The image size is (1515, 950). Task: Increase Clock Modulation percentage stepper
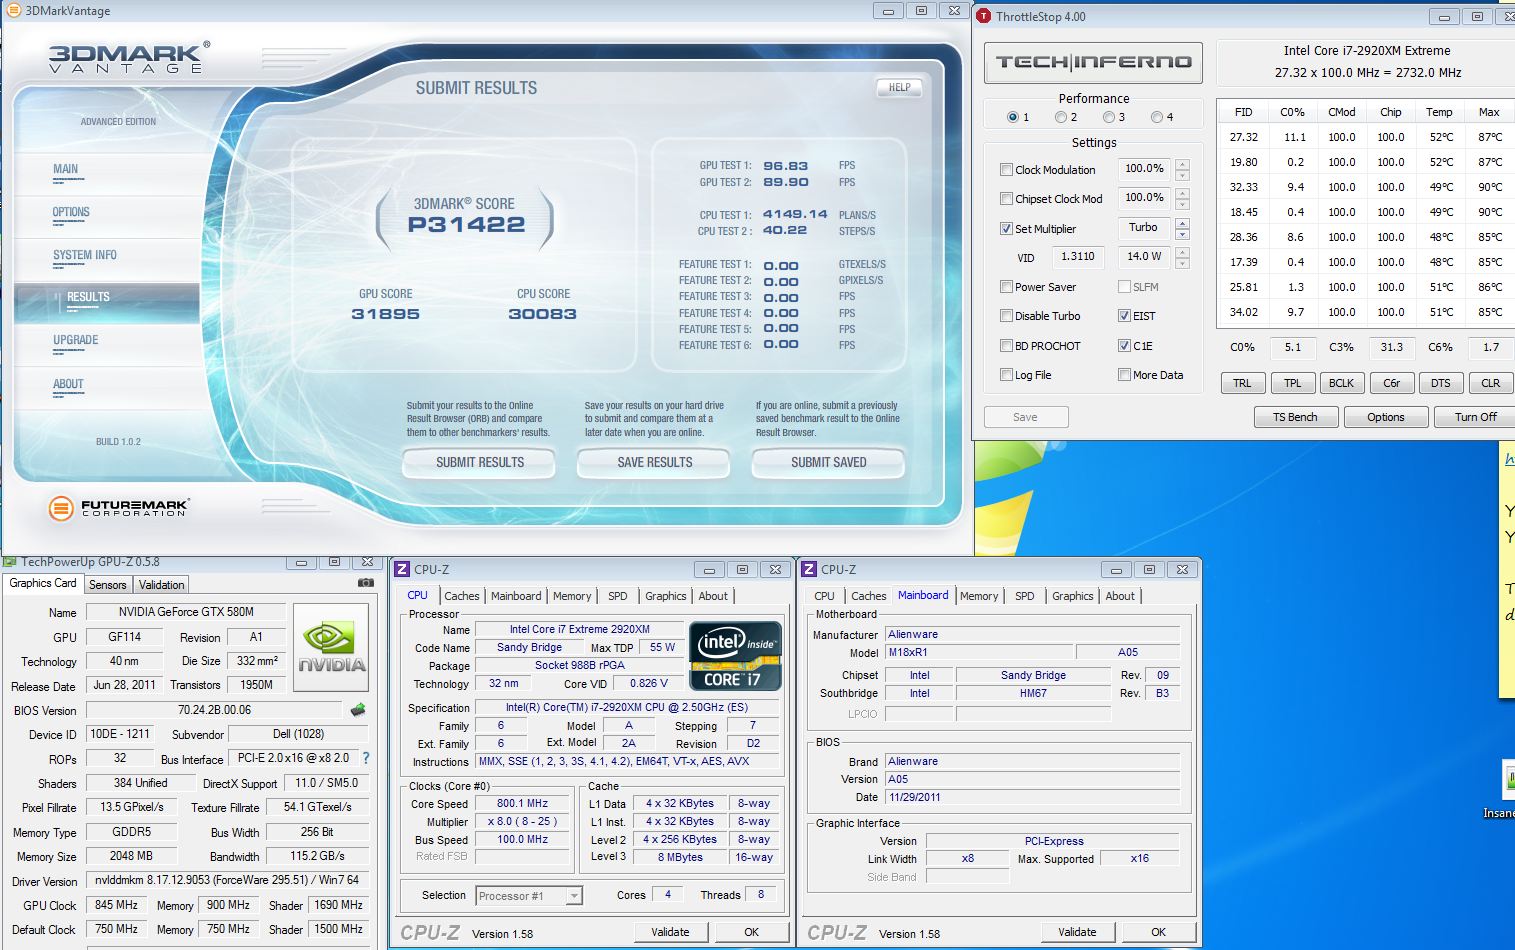click(x=1182, y=164)
